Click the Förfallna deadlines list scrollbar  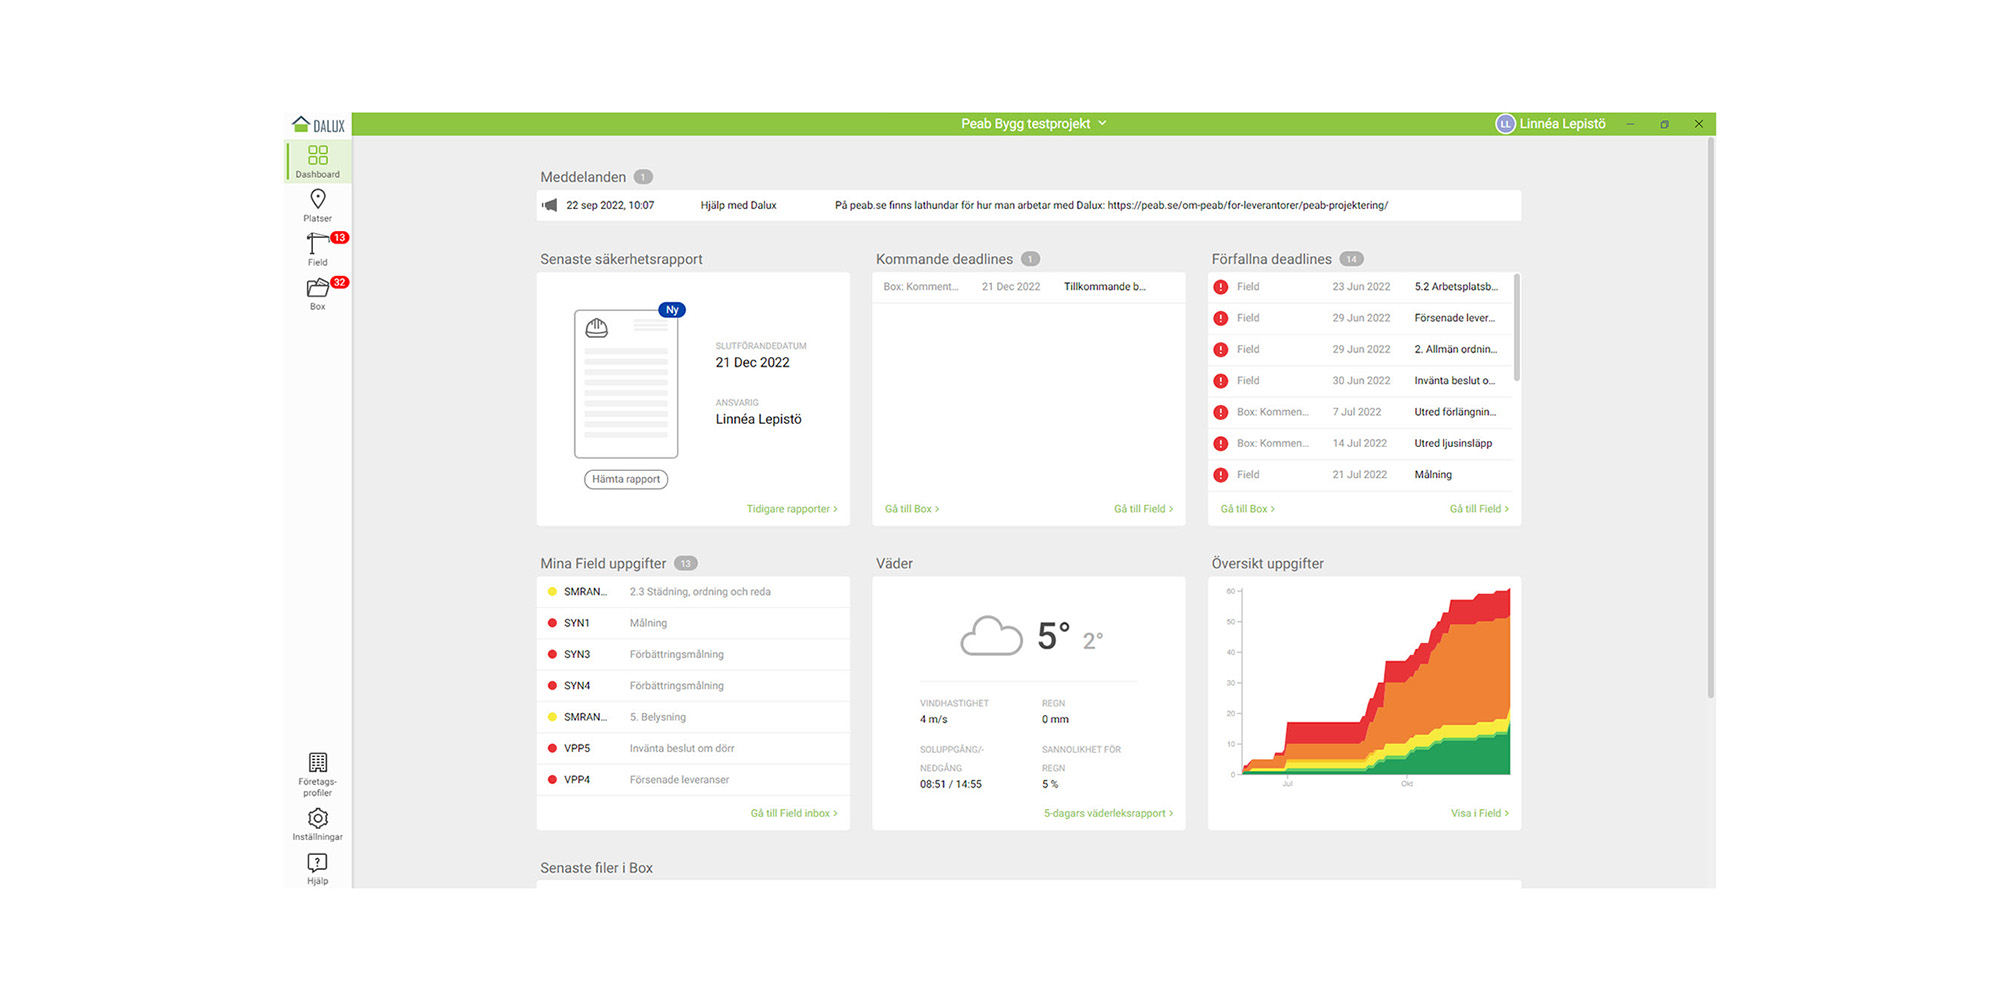pyautogui.click(x=1516, y=330)
